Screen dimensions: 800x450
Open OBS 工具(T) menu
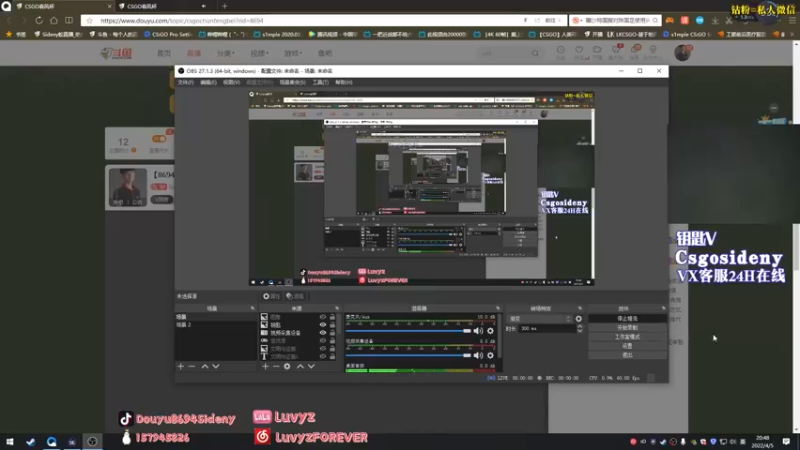(x=320, y=82)
